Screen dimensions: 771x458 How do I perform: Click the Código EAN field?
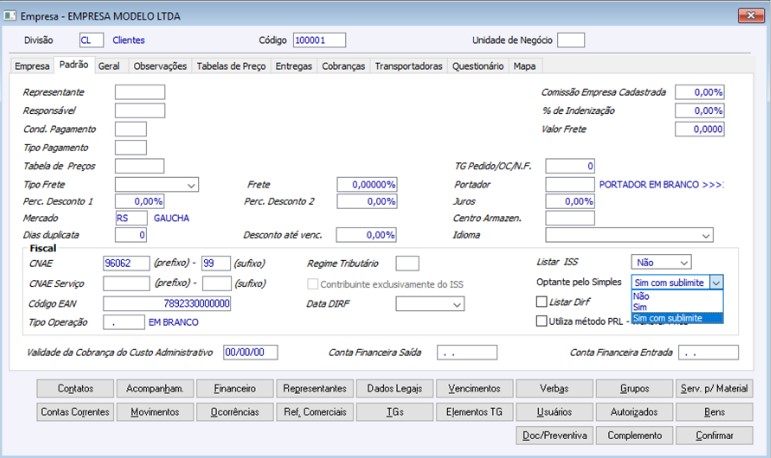pyautogui.click(x=167, y=304)
